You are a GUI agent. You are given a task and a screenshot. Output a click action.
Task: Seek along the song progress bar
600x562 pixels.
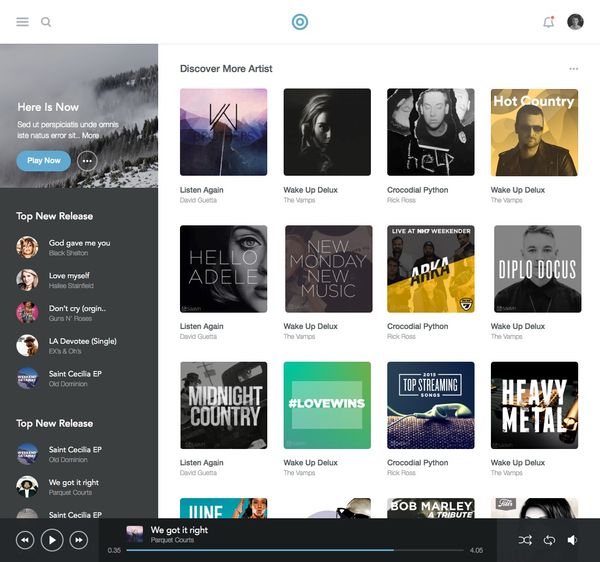point(295,550)
